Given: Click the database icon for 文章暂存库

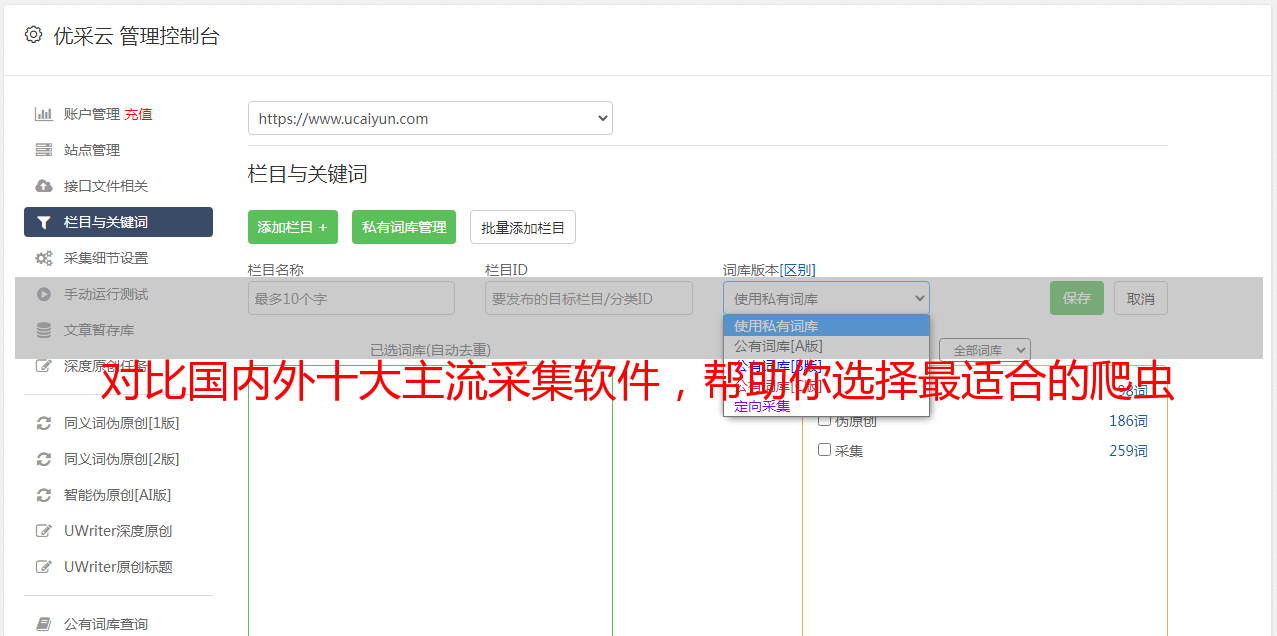Looking at the screenshot, I should (44, 330).
